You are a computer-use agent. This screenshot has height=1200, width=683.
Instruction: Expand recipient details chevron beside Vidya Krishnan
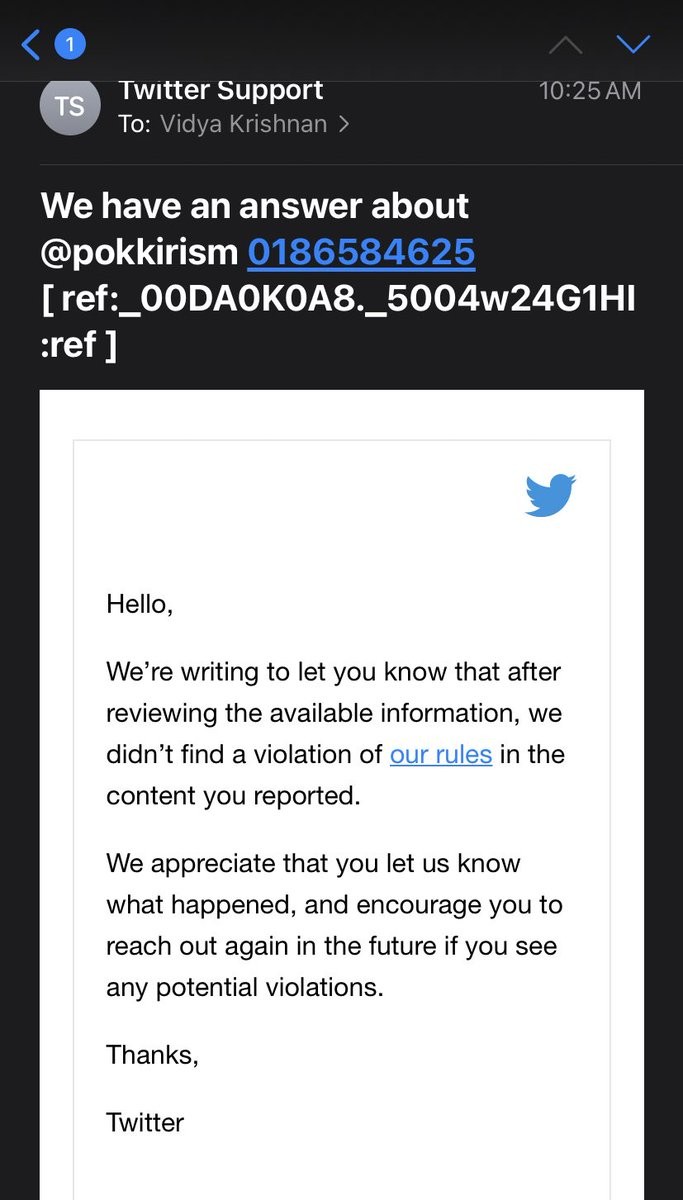point(345,125)
